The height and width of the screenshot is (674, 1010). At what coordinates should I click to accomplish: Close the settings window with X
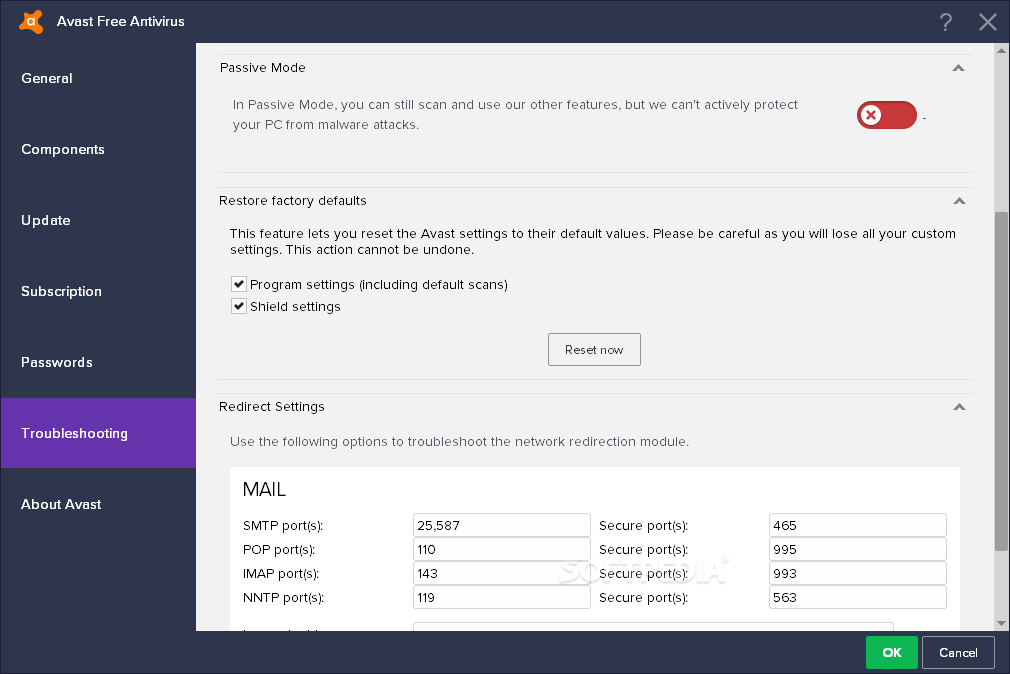click(x=987, y=22)
